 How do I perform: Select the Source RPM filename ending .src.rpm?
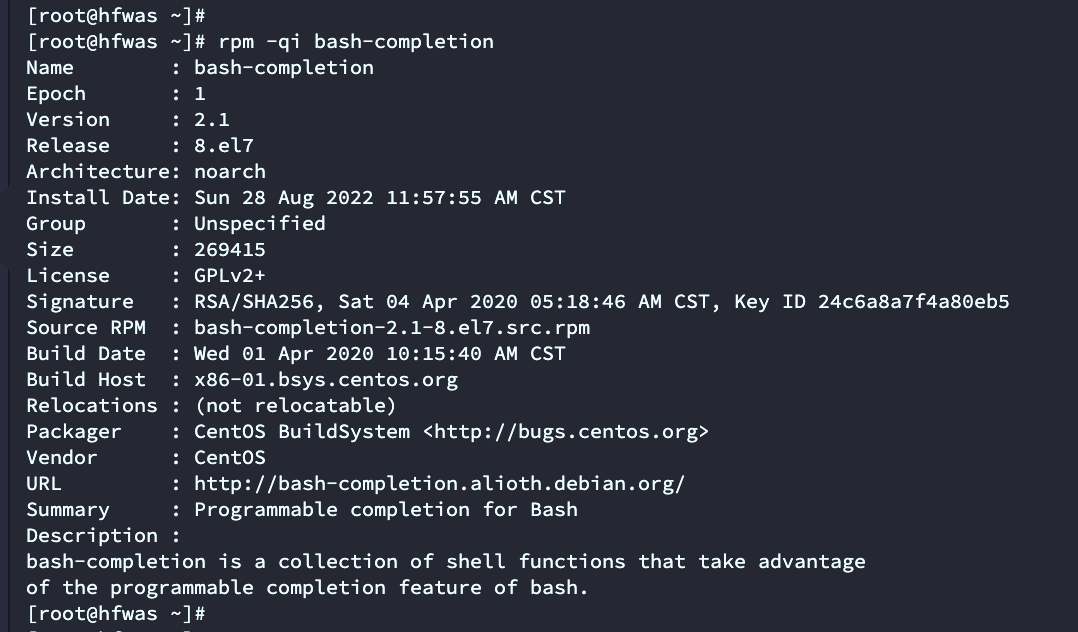pyautogui.click(x=391, y=328)
